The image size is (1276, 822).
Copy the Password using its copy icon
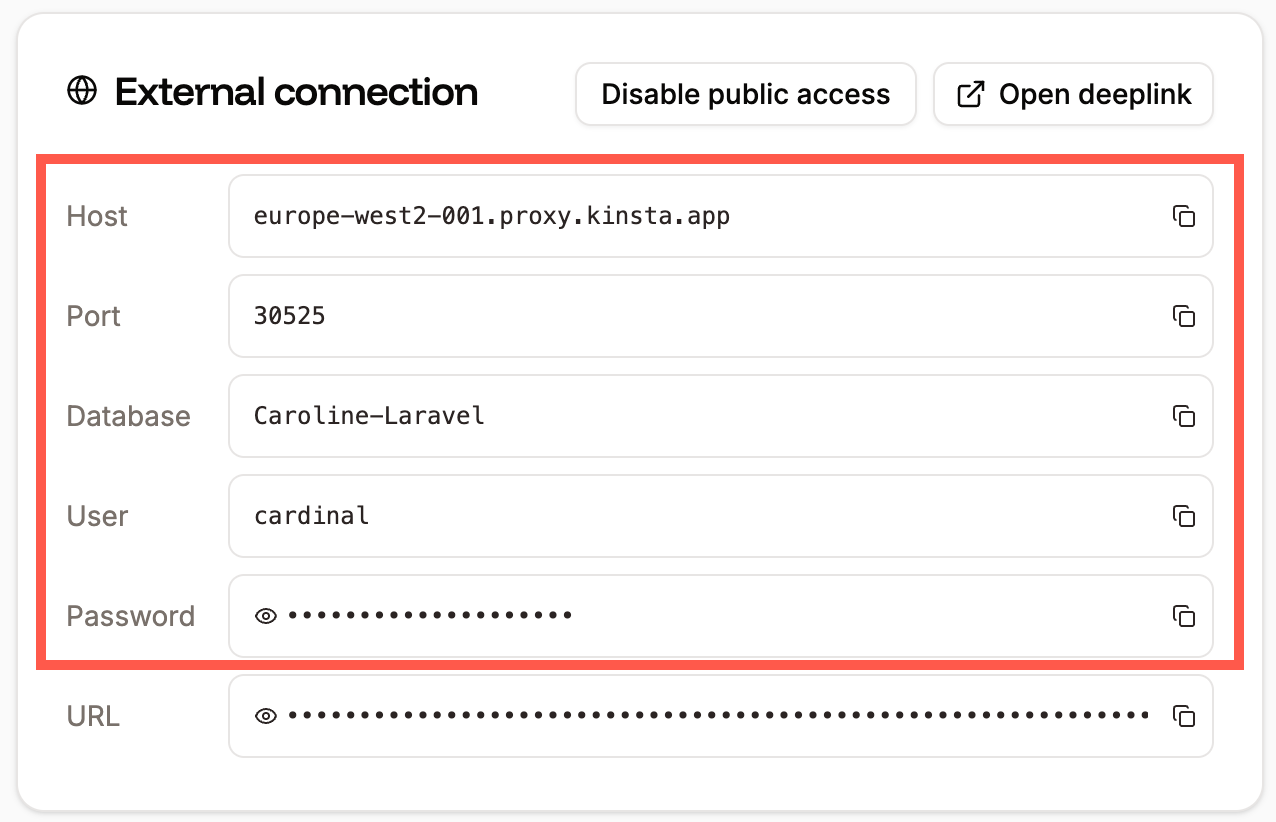click(1185, 617)
